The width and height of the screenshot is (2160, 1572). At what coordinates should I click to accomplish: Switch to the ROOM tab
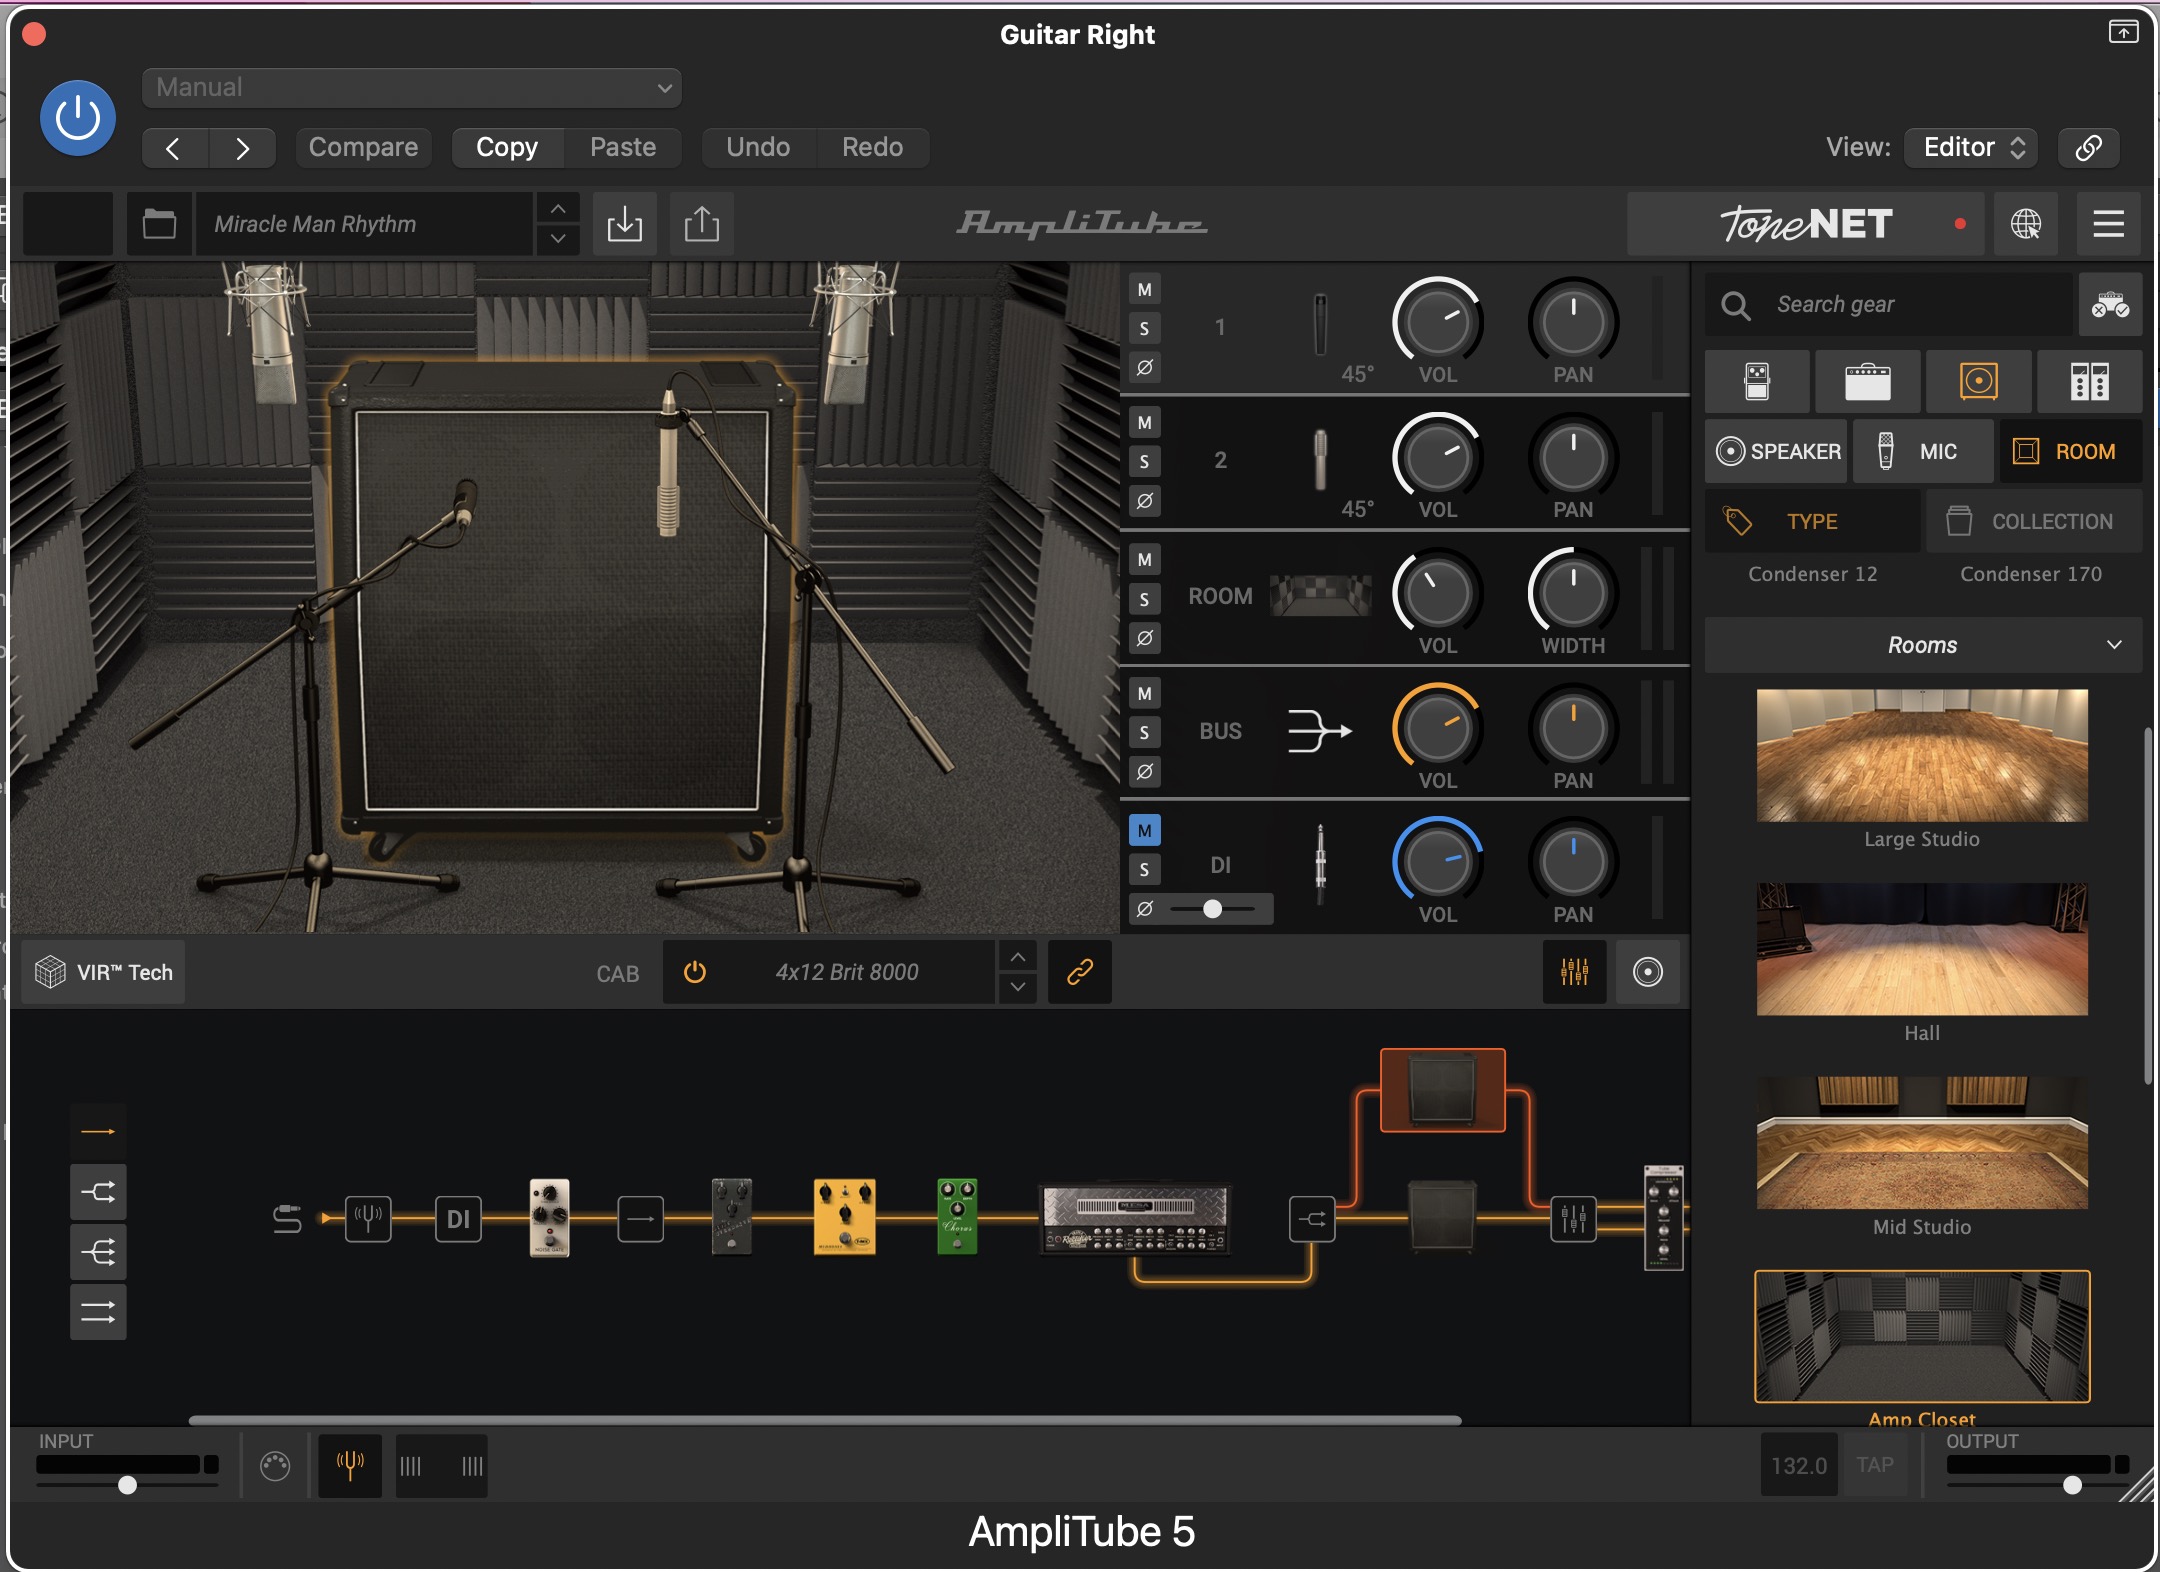pos(2070,452)
